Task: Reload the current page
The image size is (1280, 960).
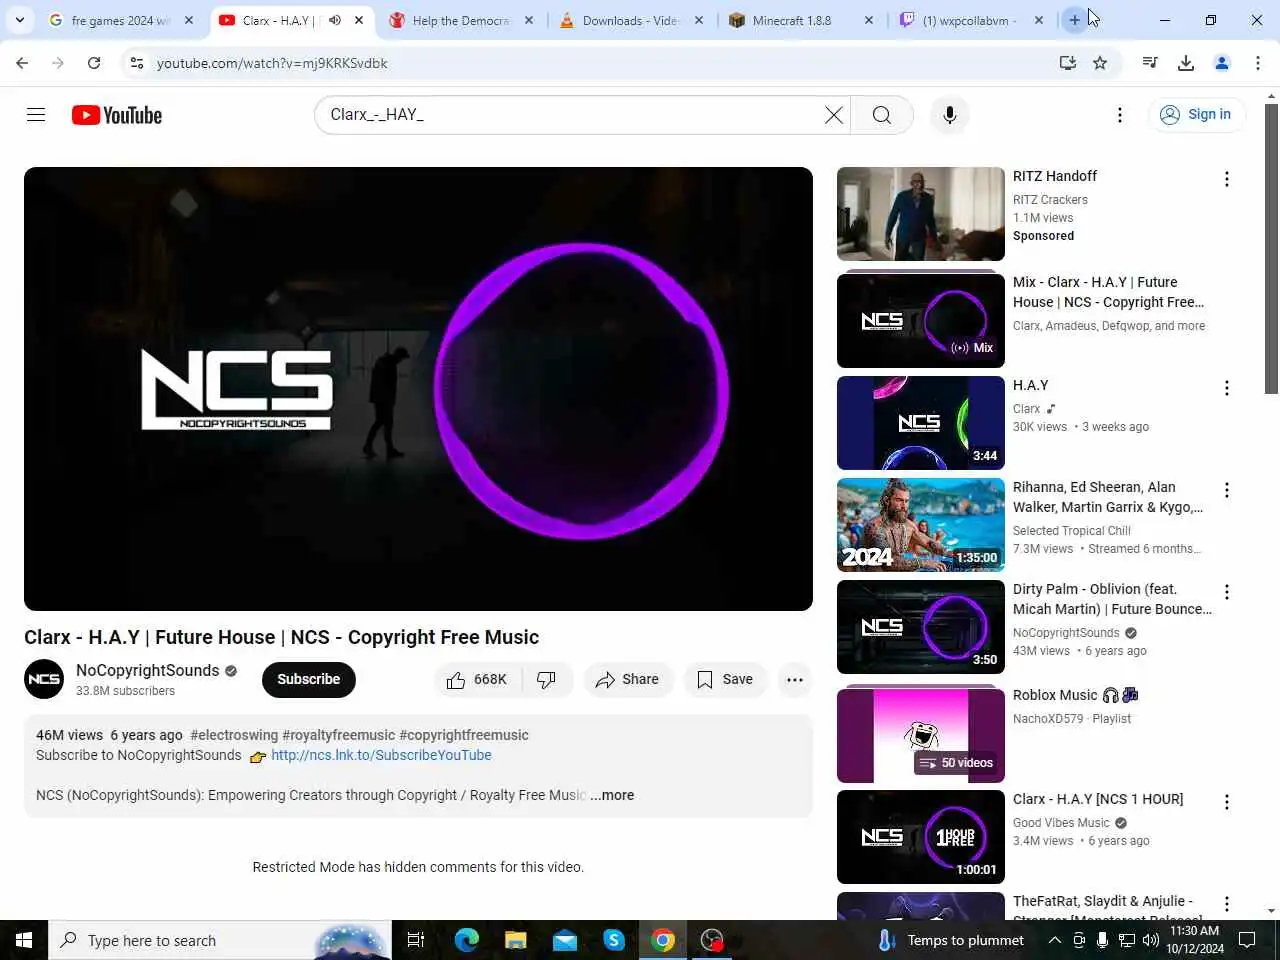Action: click(x=94, y=63)
